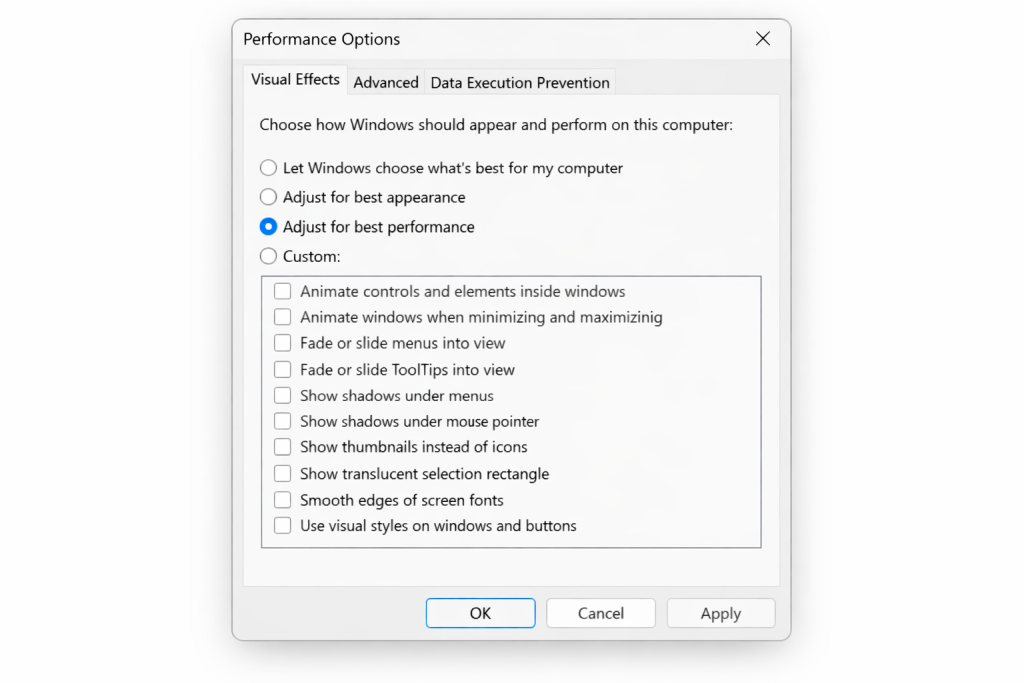
Task: Select "Adjust for best appearance"
Action: click(x=268, y=197)
